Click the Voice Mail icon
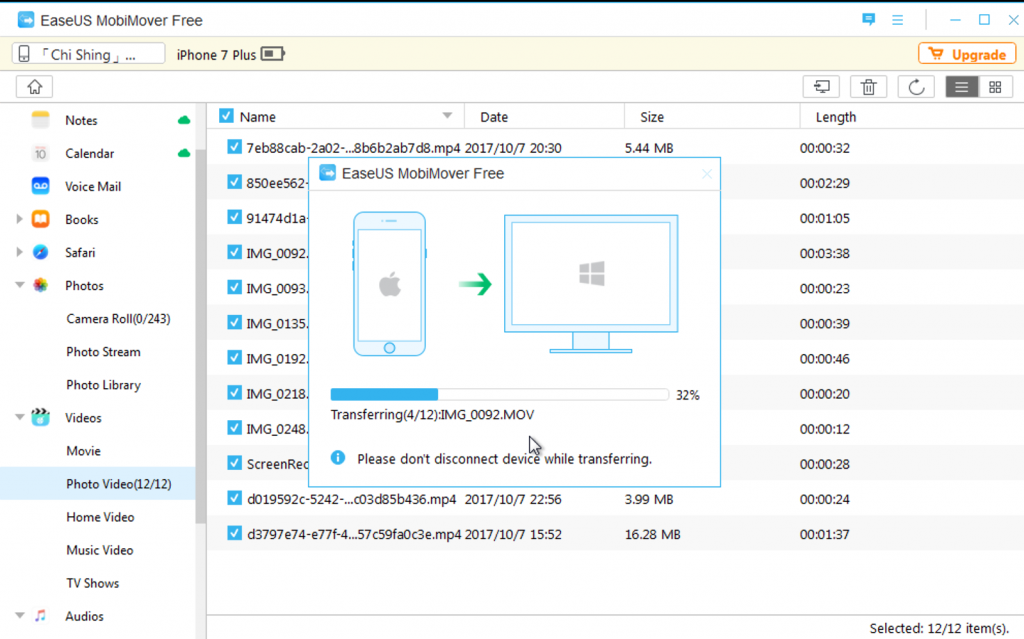Image resolution: width=1024 pixels, height=639 pixels. 40,186
